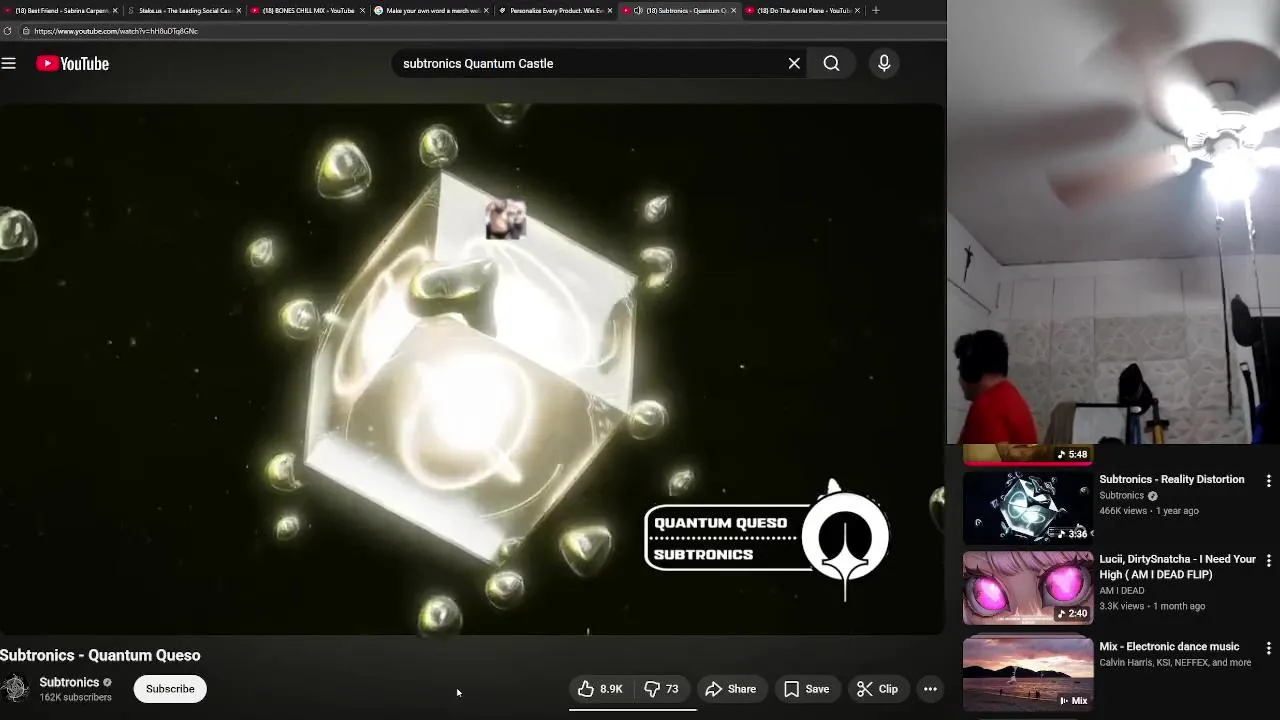Open the Reality Distortion video thumbnail
The image size is (1280, 720).
pos(1027,506)
